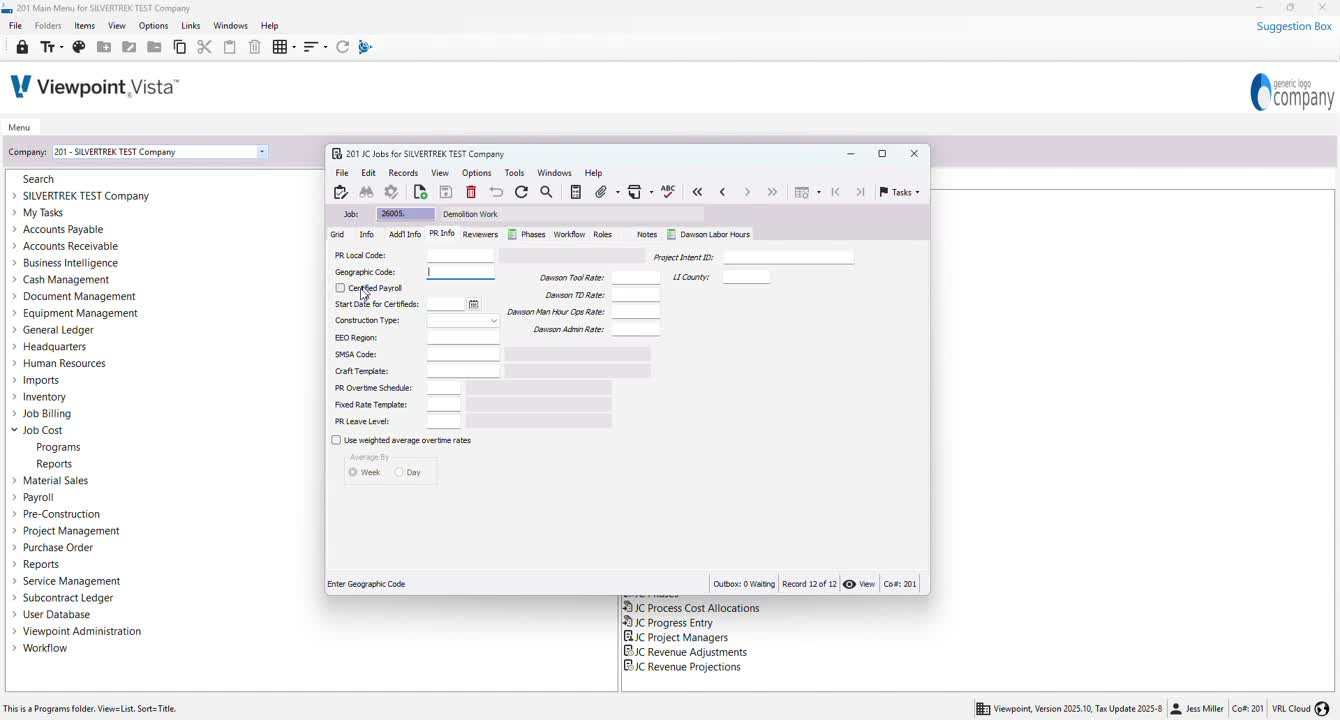
Task: Click the lock icon in main toolbar
Action: (22, 47)
